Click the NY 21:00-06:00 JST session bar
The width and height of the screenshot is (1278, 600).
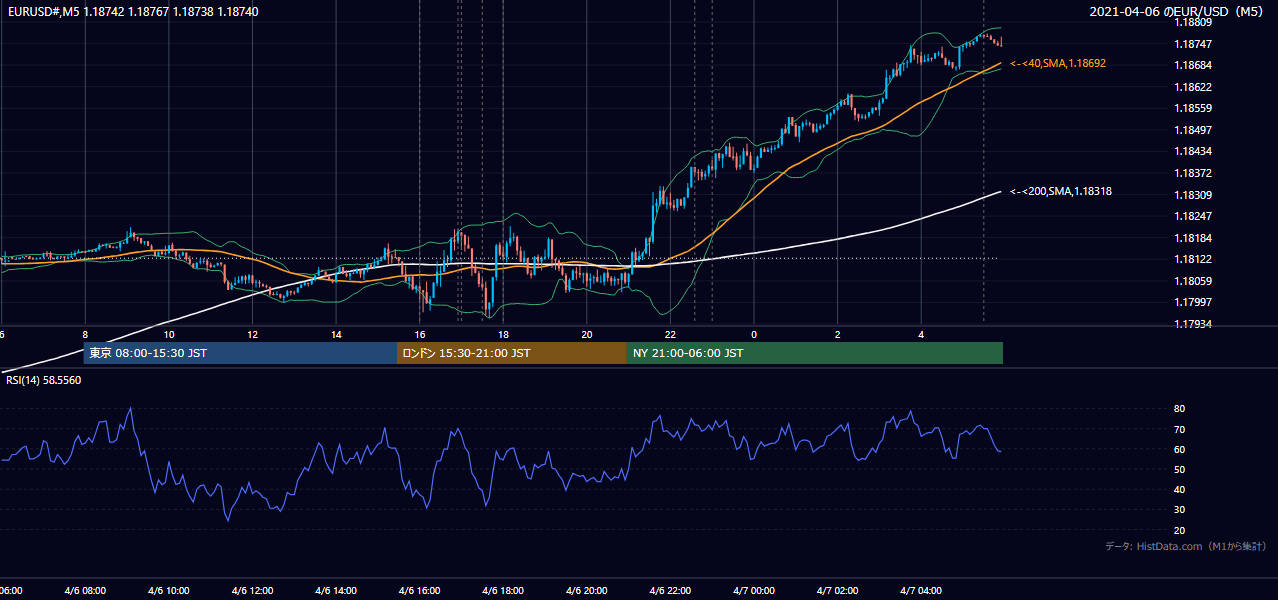(815, 353)
